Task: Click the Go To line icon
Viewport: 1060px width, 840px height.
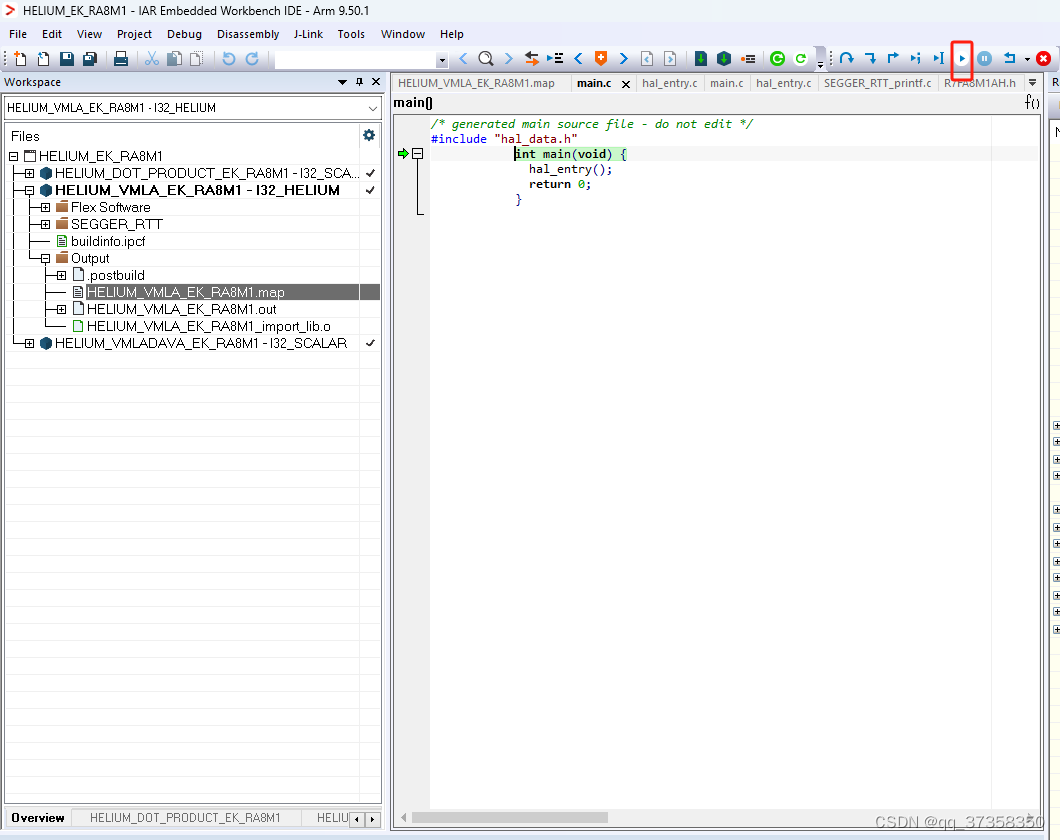Action: coord(555,59)
